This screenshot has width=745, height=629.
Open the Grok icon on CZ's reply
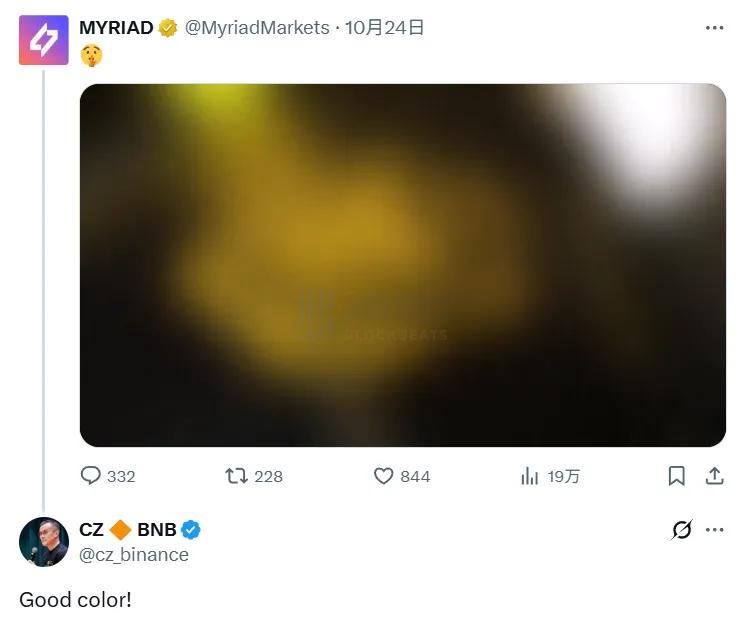(681, 530)
